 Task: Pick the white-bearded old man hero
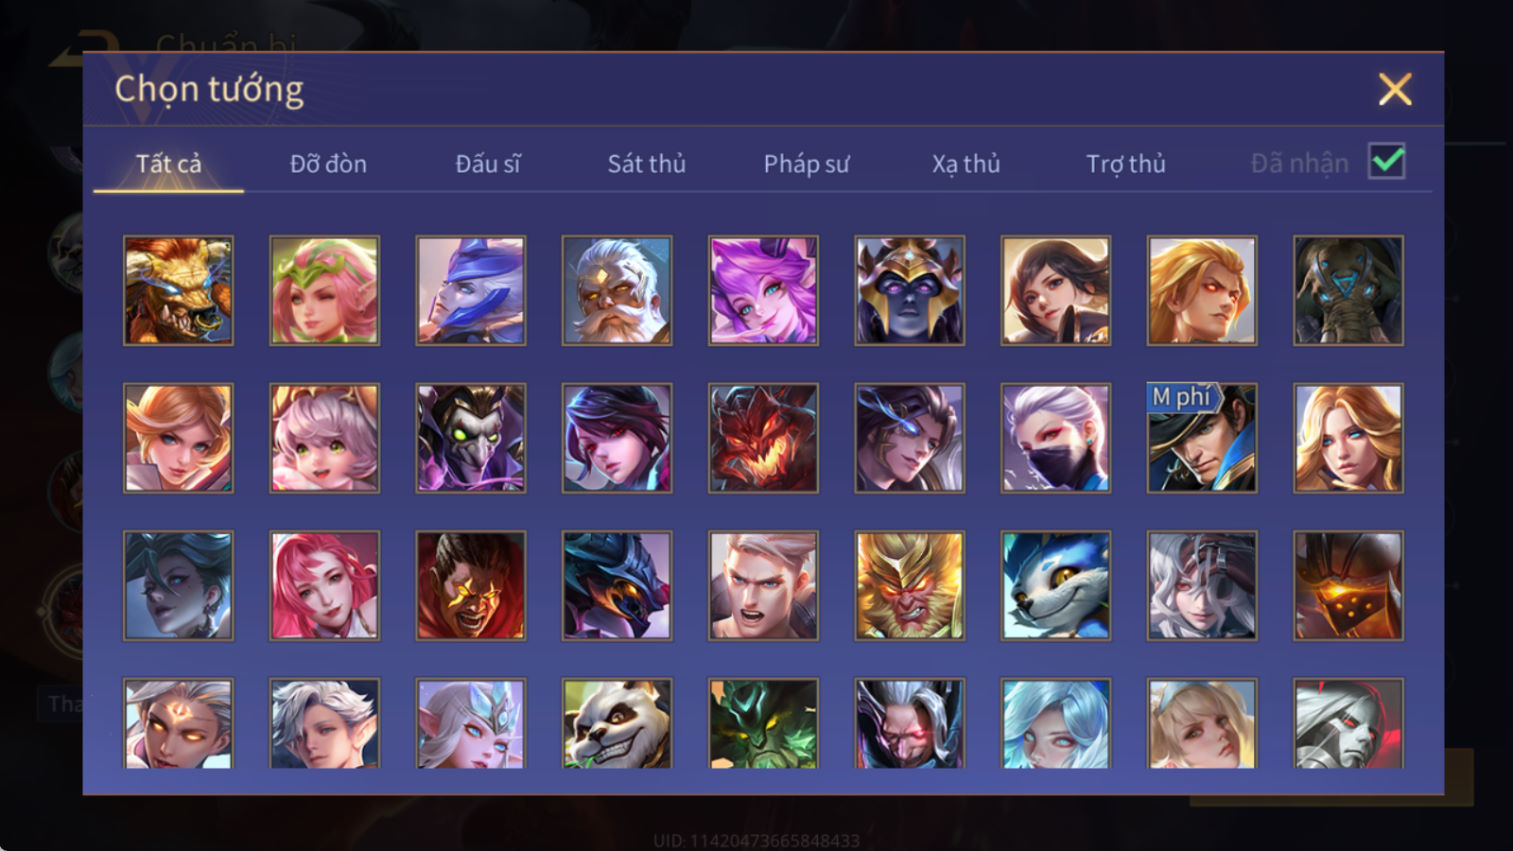(617, 291)
